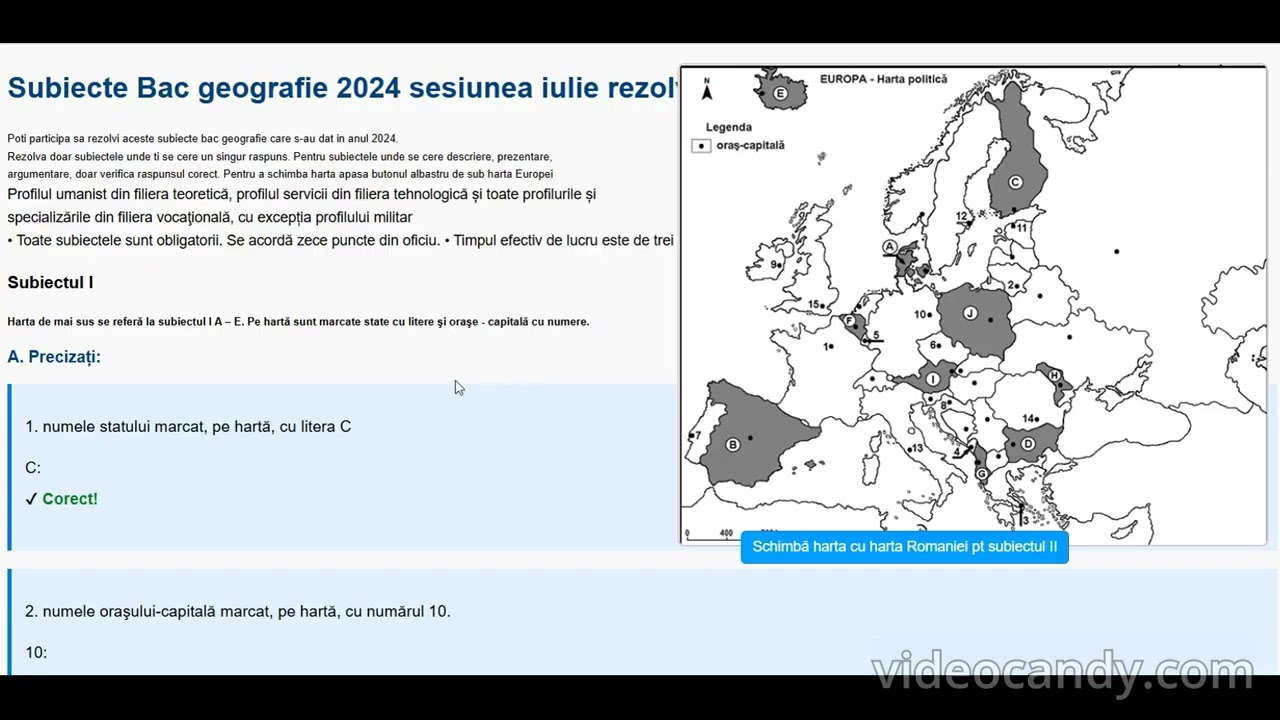Screen dimensions: 1280x720
Task: Select the 'Subiectul I' heading
Action: click(x=50, y=283)
